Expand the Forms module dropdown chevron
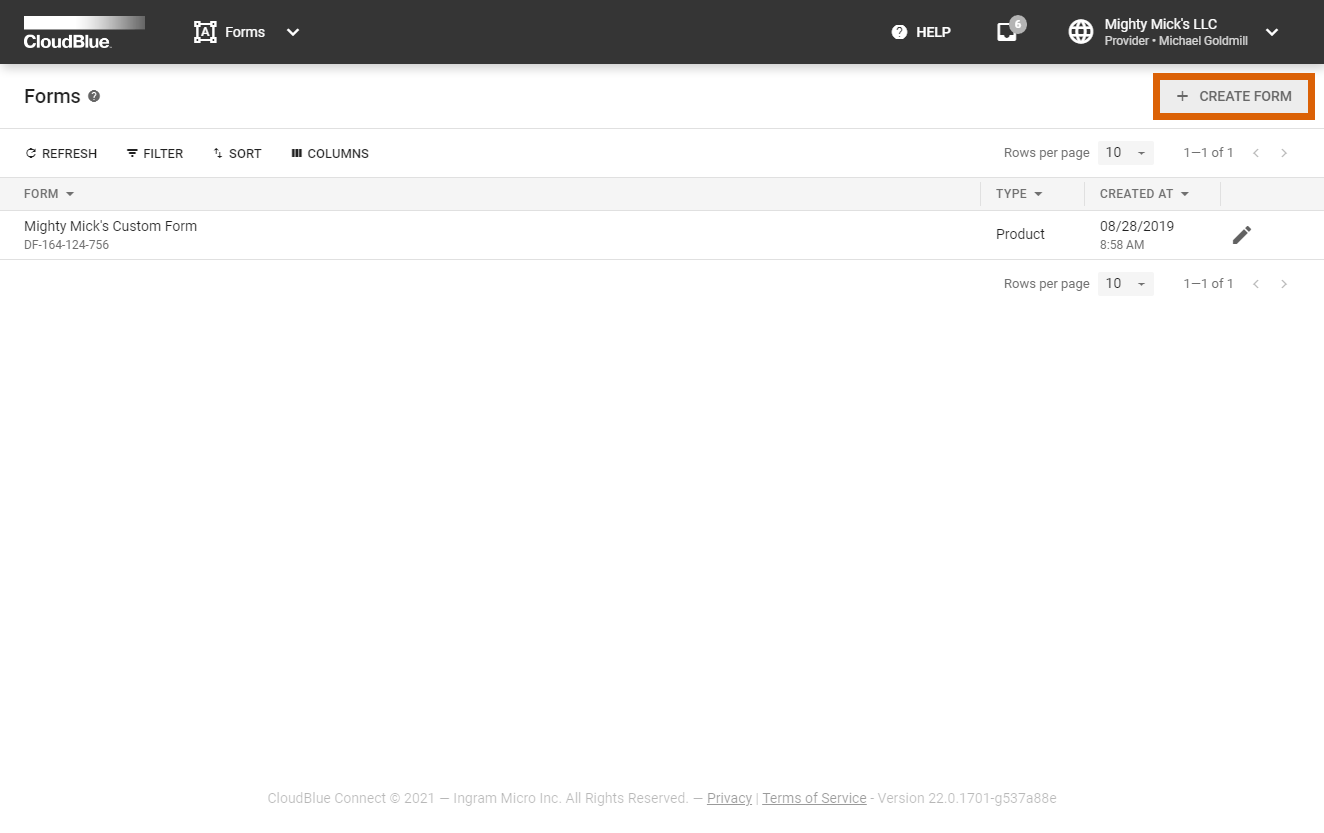The image size is (1324, 833). (x=293, y=32)
